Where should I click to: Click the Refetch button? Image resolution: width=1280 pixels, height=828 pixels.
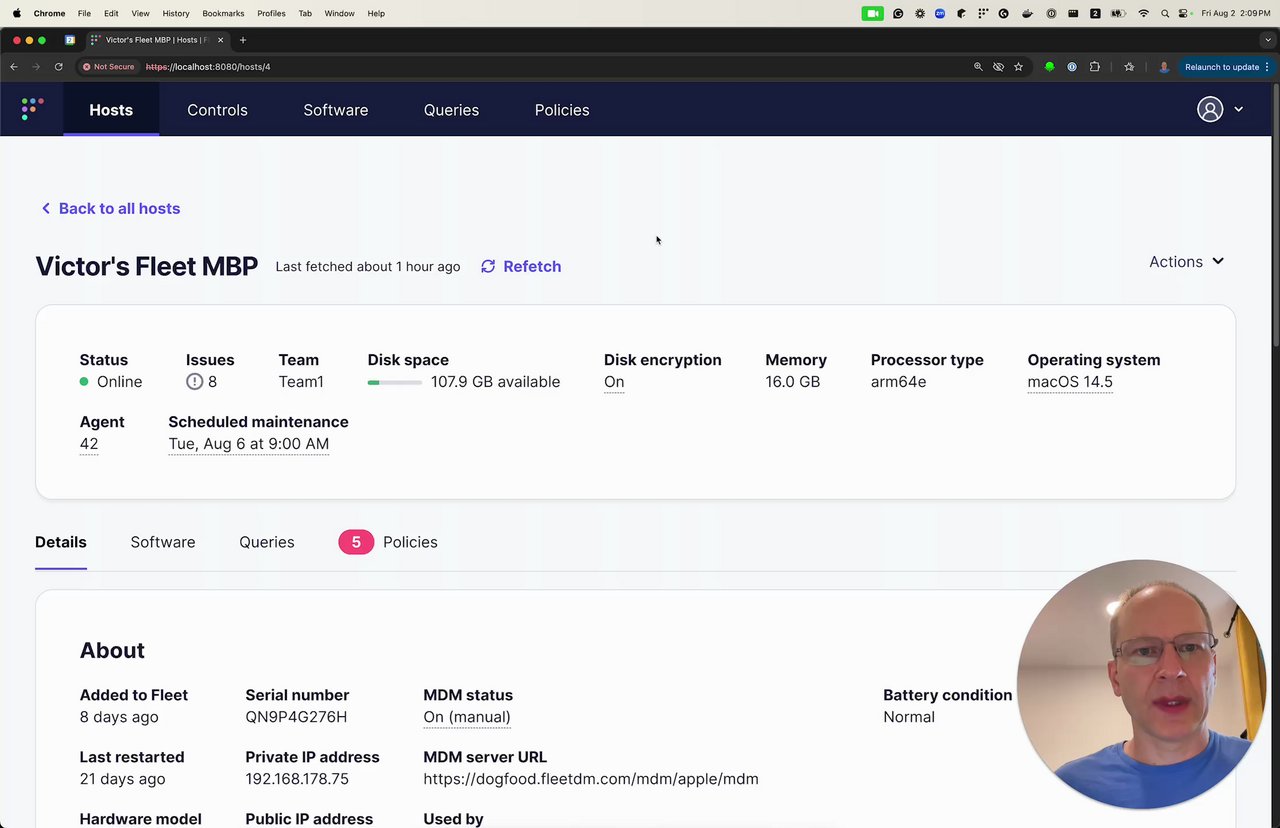tap(521, 266)
